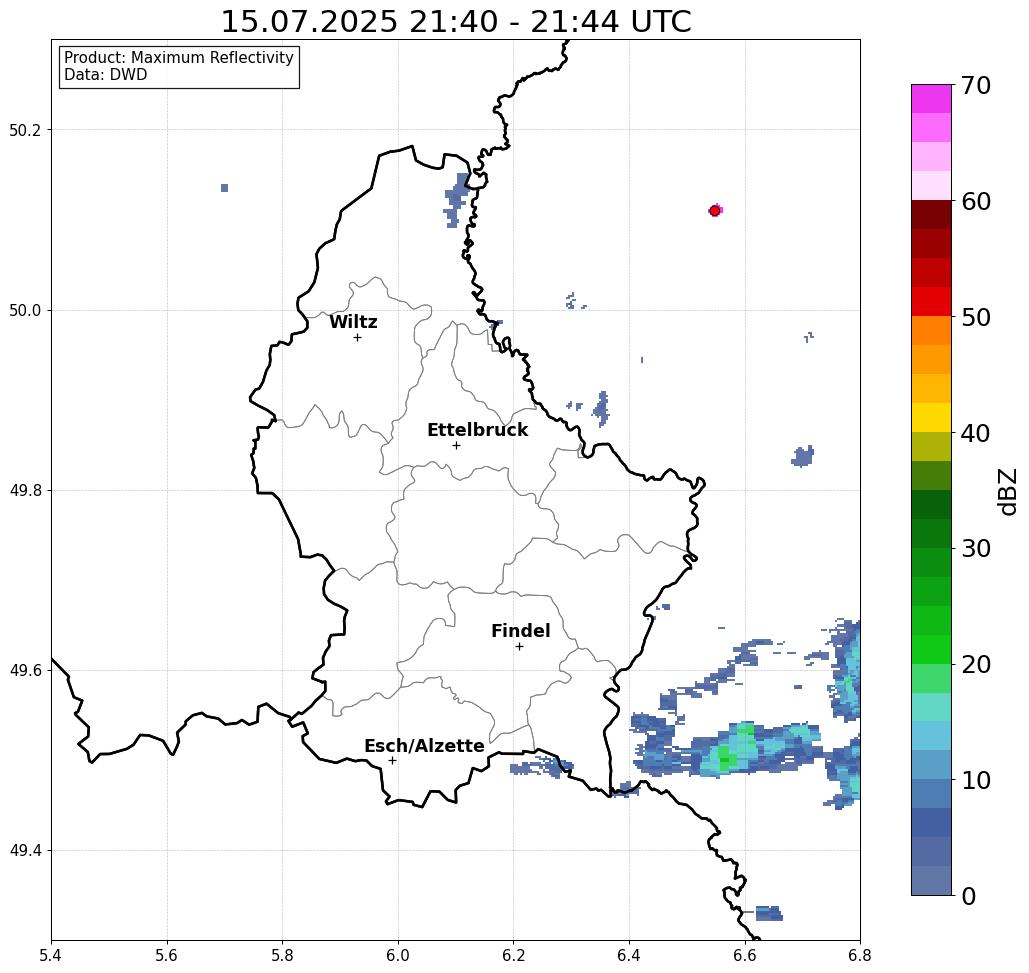The width and height of the screenshot is (1029, 973).
Task: Click the longitude tick label 6.2
Action: pyautogui.click(x=514, y=955)
